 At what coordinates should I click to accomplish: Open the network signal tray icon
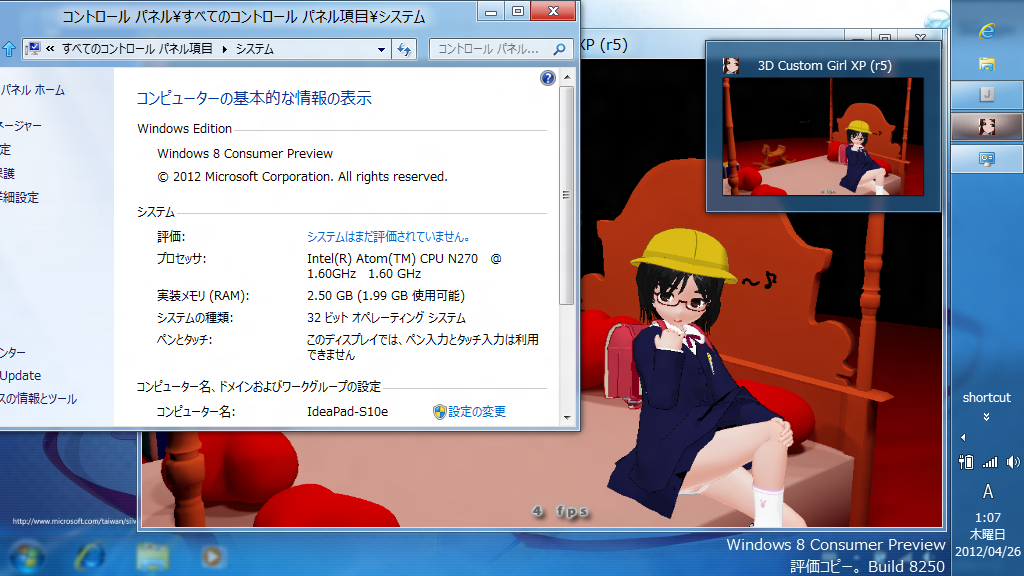tap(990, 462)
